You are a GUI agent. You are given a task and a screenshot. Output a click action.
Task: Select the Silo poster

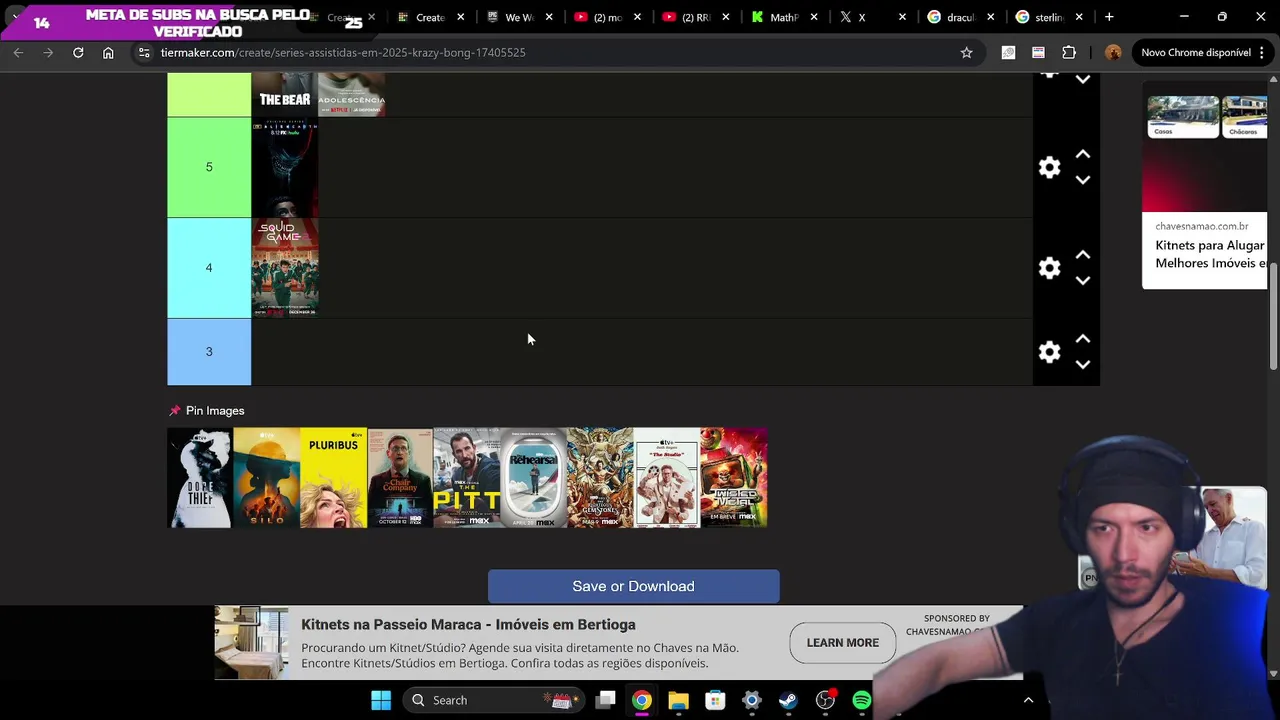[267, 478]
